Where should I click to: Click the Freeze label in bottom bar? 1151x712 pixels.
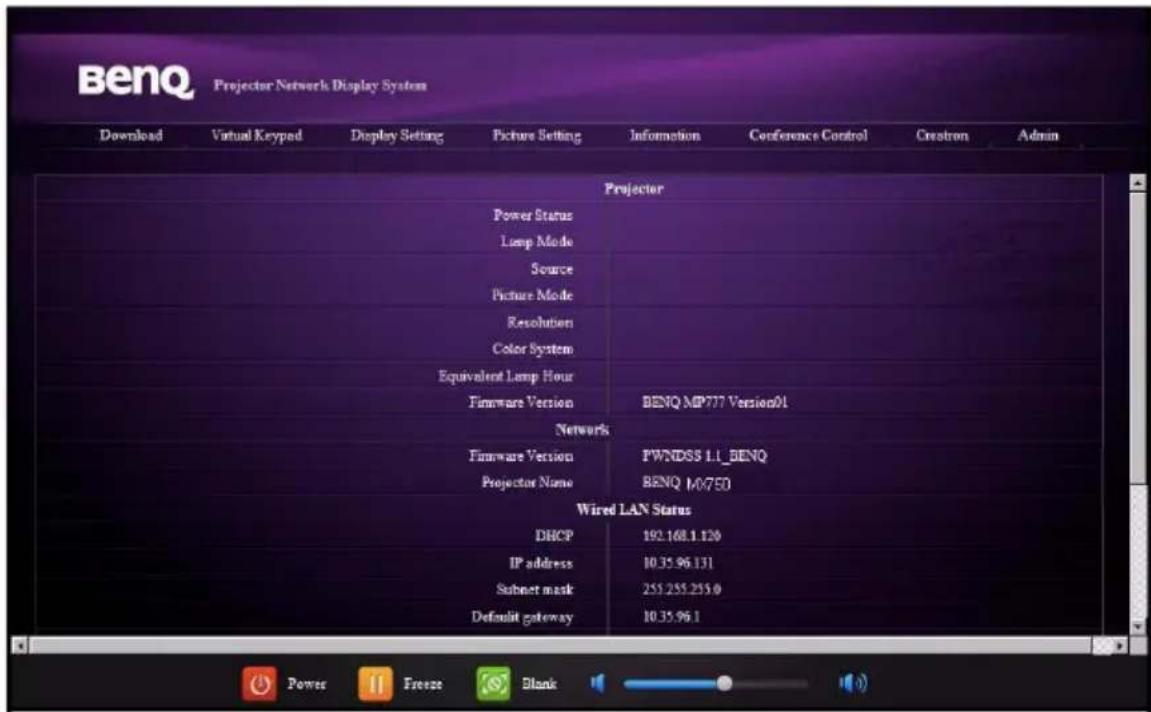coord(423,684)
